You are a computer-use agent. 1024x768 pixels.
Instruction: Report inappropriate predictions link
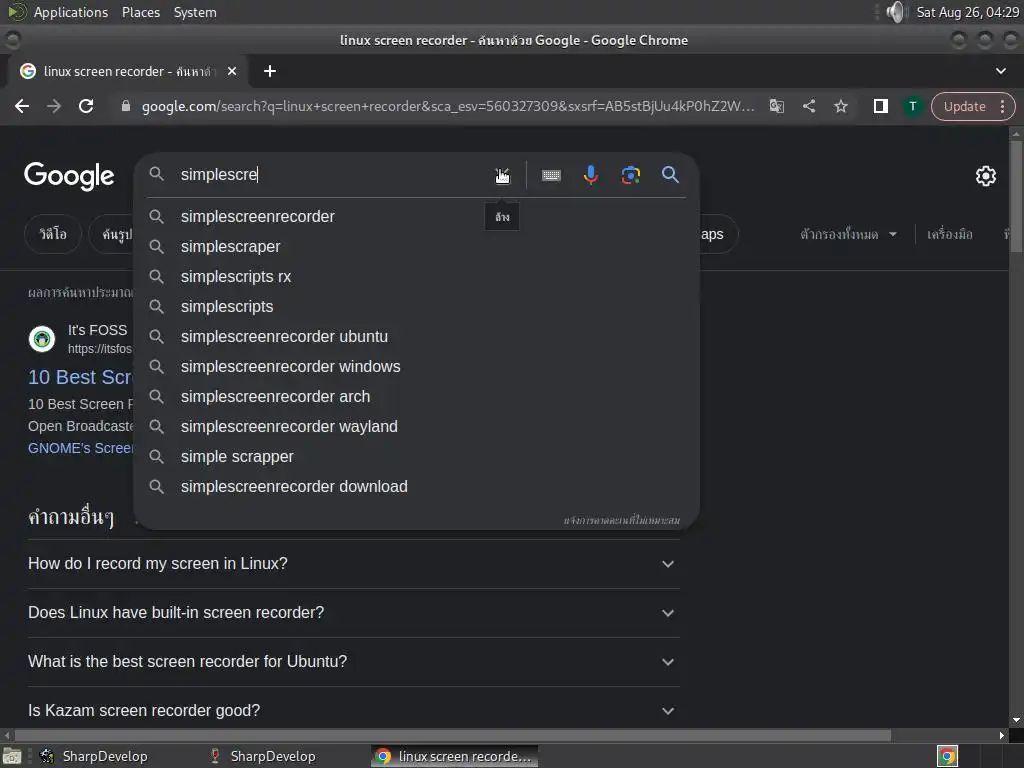click(x=621, y=520)
